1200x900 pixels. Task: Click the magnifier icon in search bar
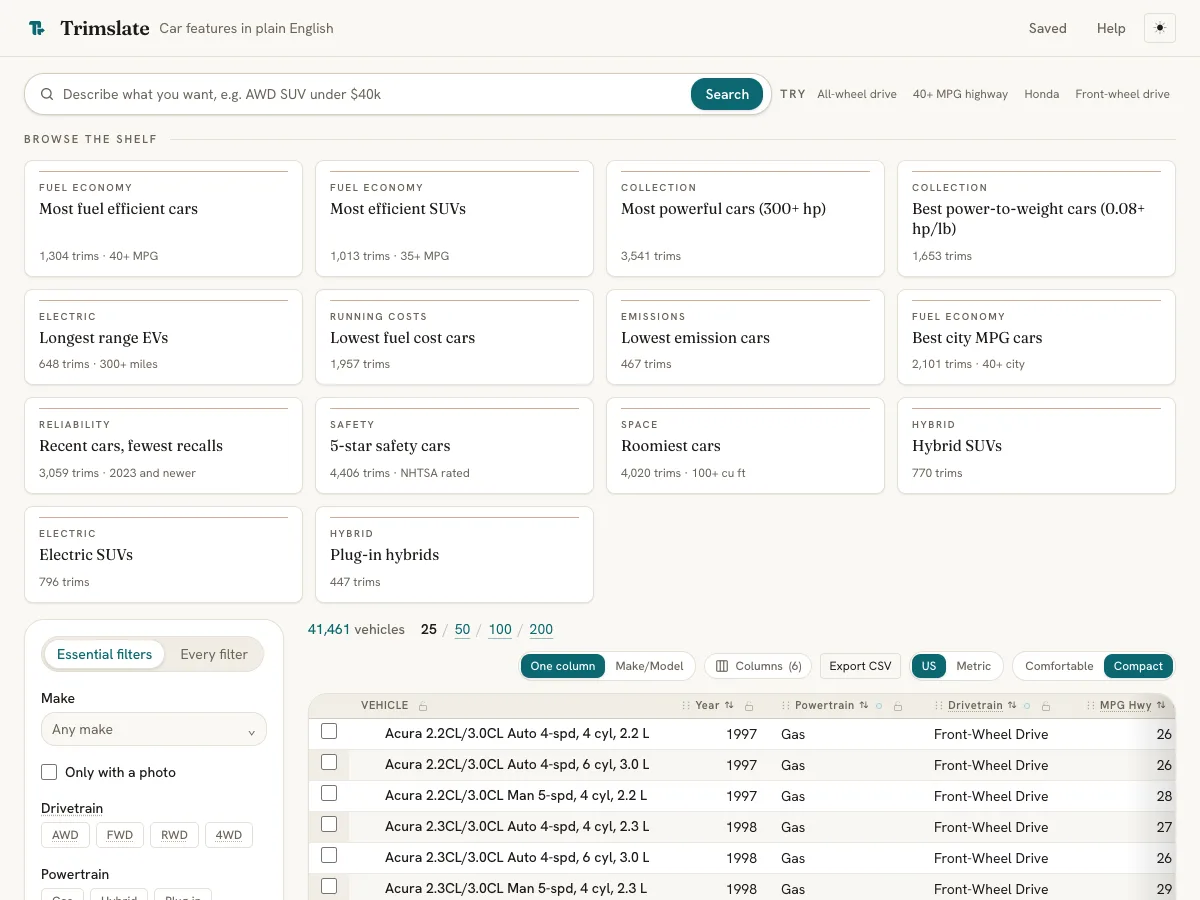click(x=47, y=94)
